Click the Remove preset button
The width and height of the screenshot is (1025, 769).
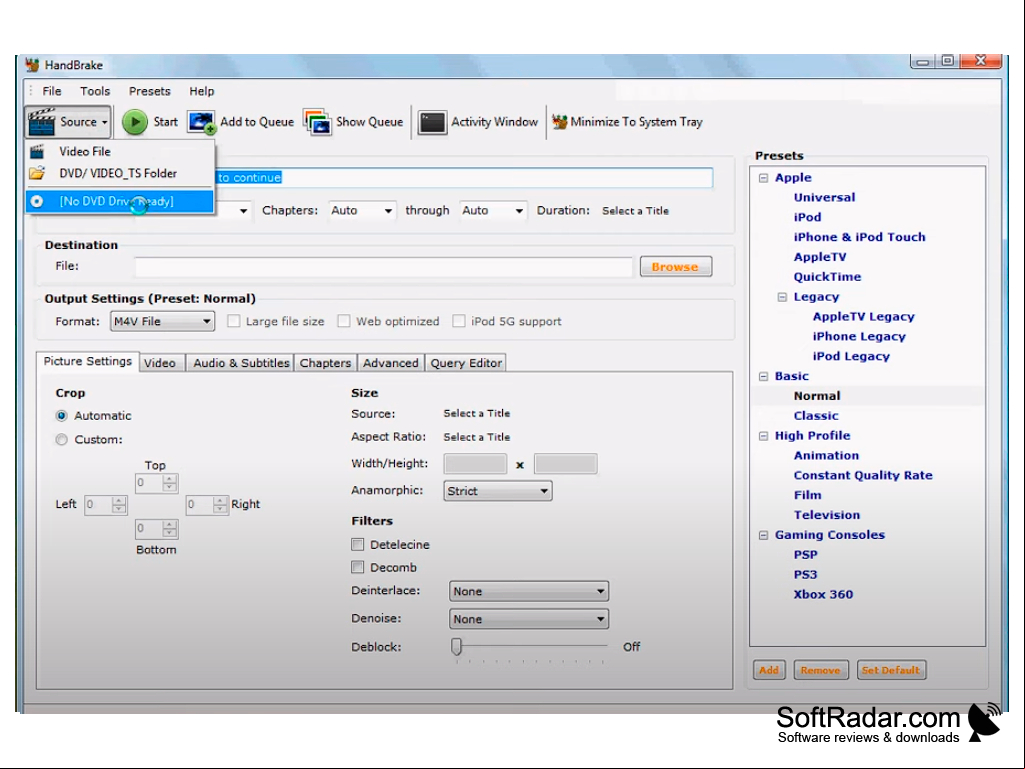click(820, 670)
